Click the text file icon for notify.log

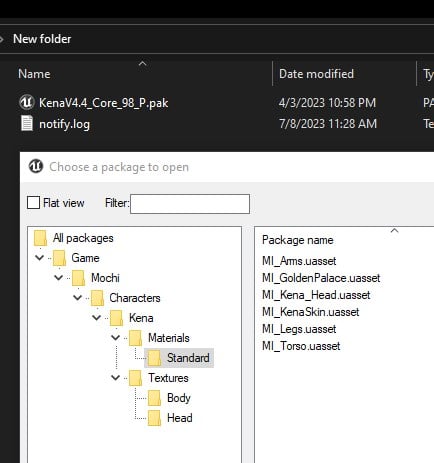(27, 123)
